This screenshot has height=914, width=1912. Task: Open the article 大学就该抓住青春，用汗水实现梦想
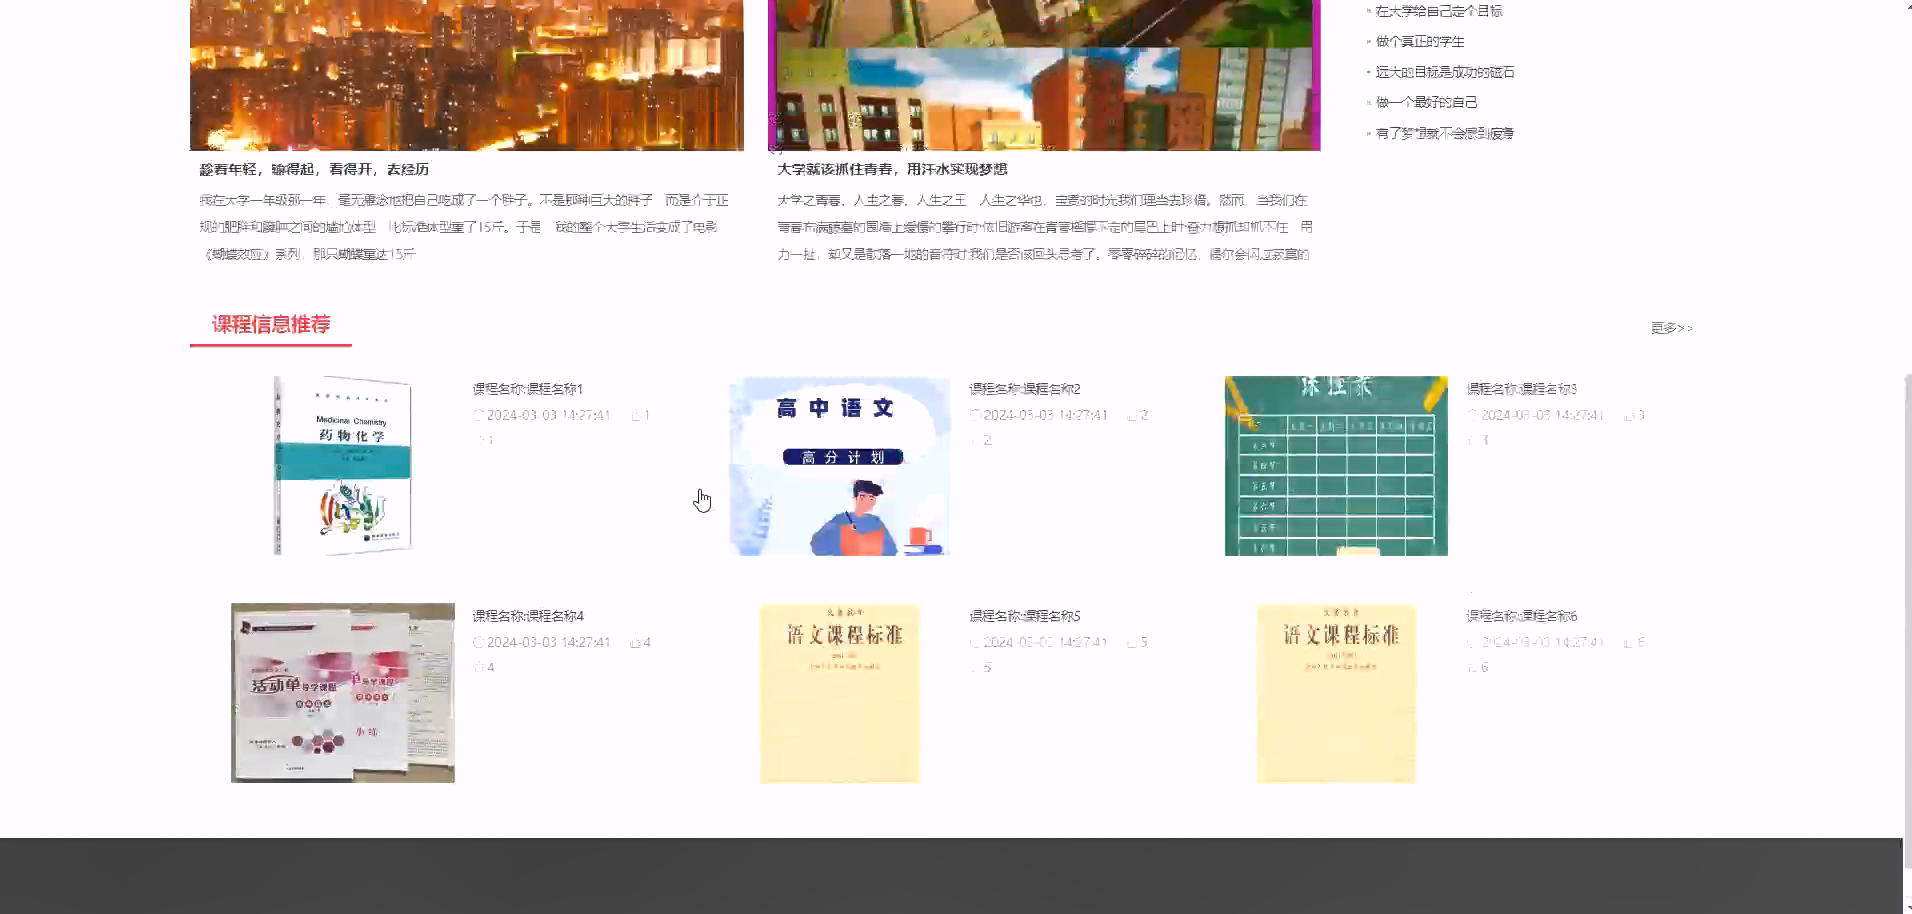[892, 169]
